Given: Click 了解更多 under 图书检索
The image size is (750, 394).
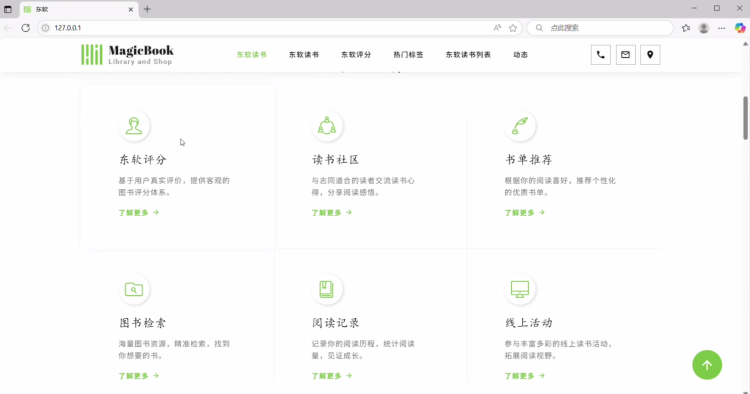Looking at the screenshot, I should tap(139, 376).
